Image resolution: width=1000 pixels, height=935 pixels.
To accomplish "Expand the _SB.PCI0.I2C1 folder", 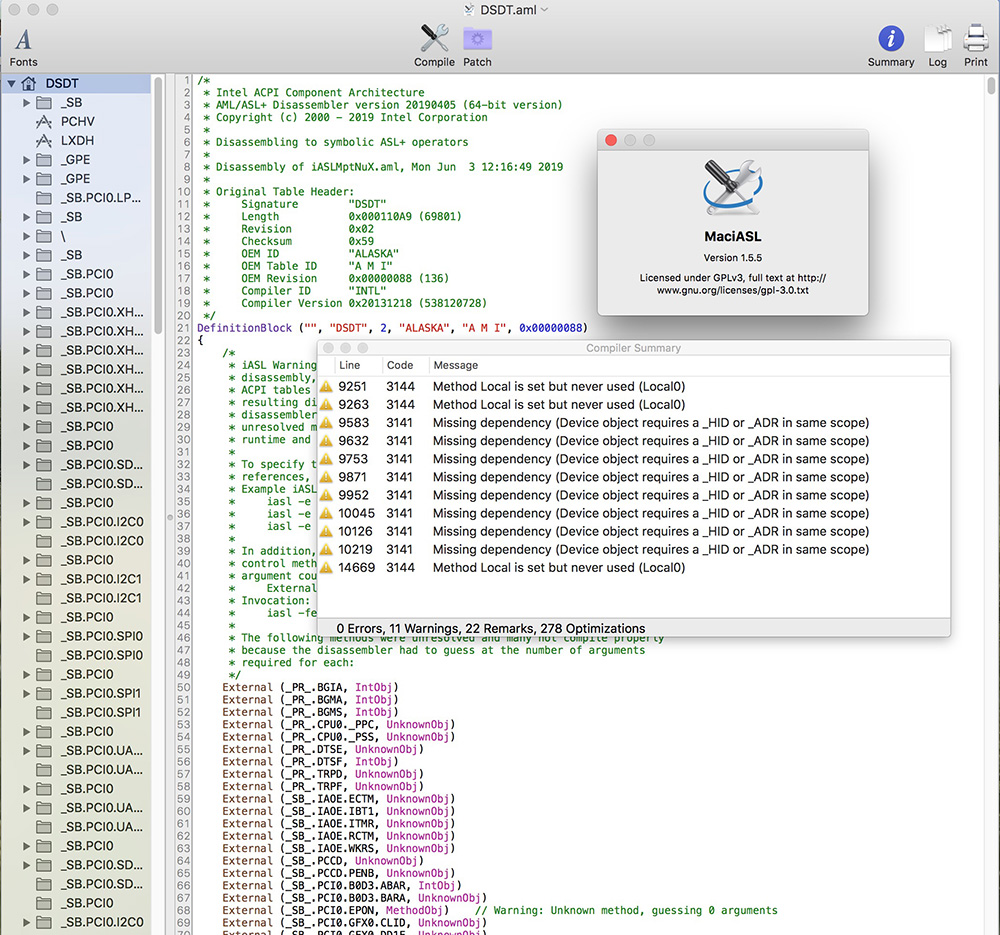I will click(x=26, y=579).
